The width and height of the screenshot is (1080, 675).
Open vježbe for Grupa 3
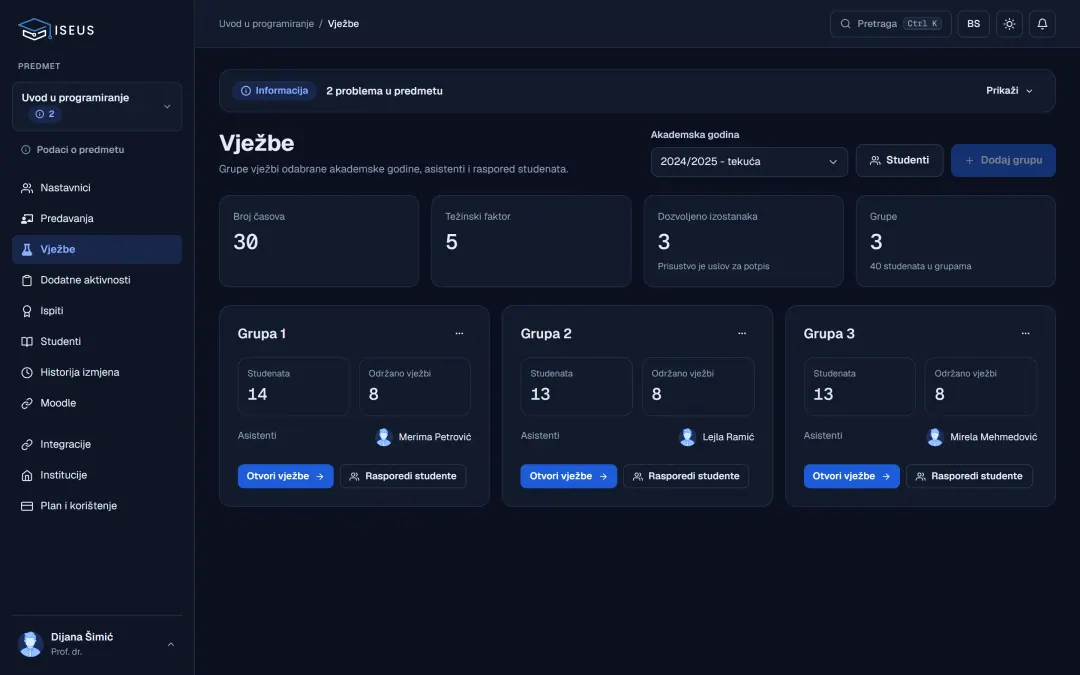851,476
